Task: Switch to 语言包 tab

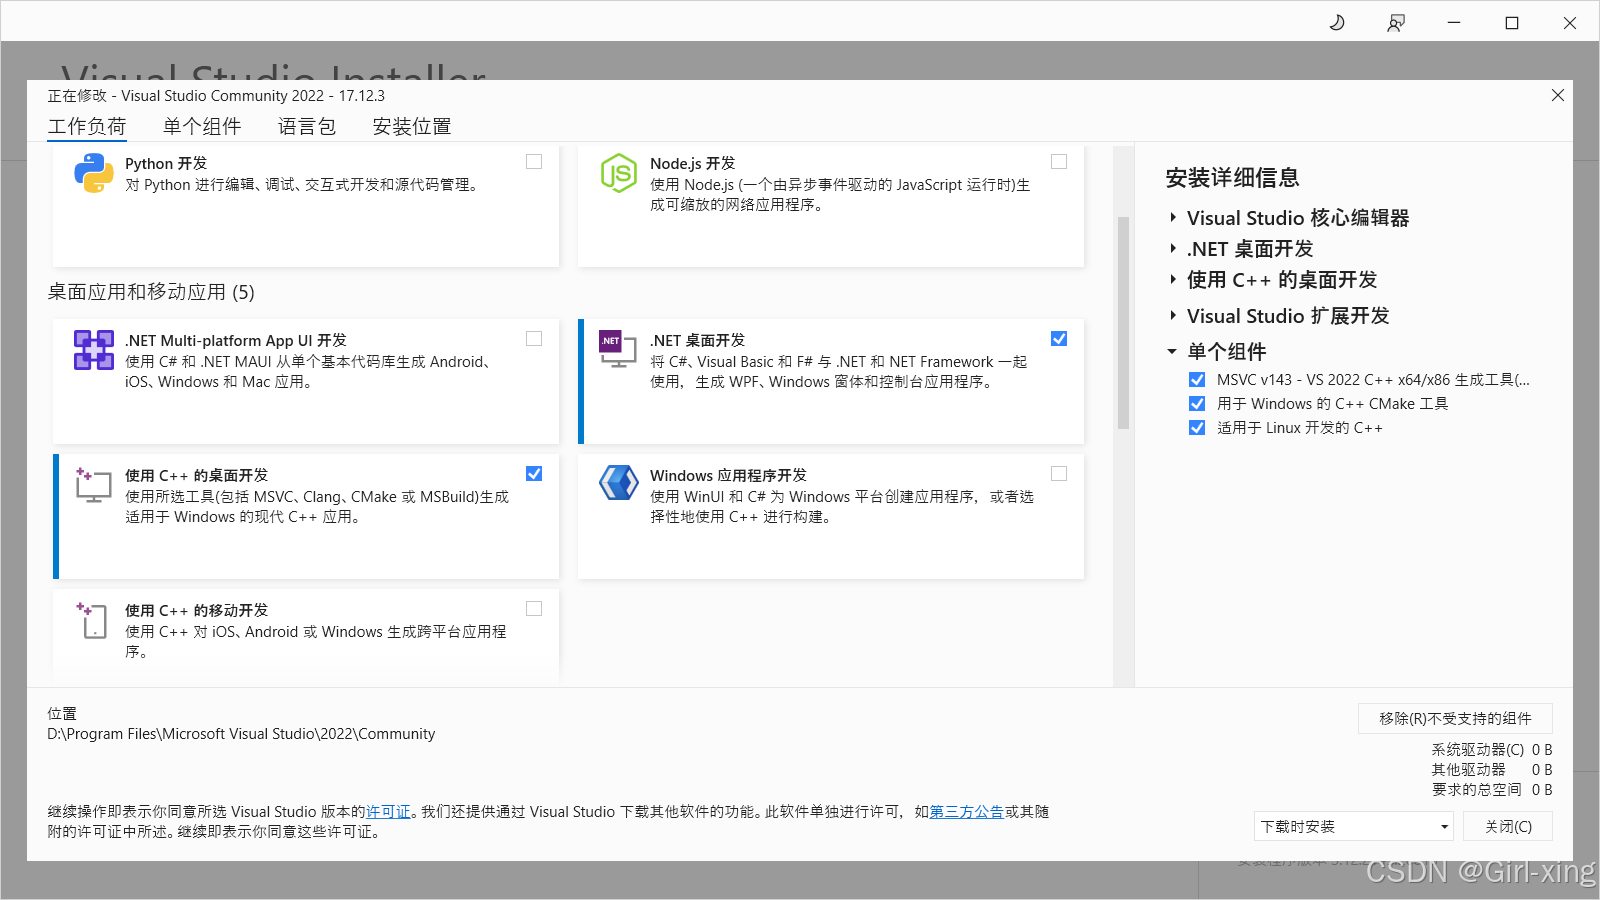Action: pyautogui.click(x=307, y=126)
